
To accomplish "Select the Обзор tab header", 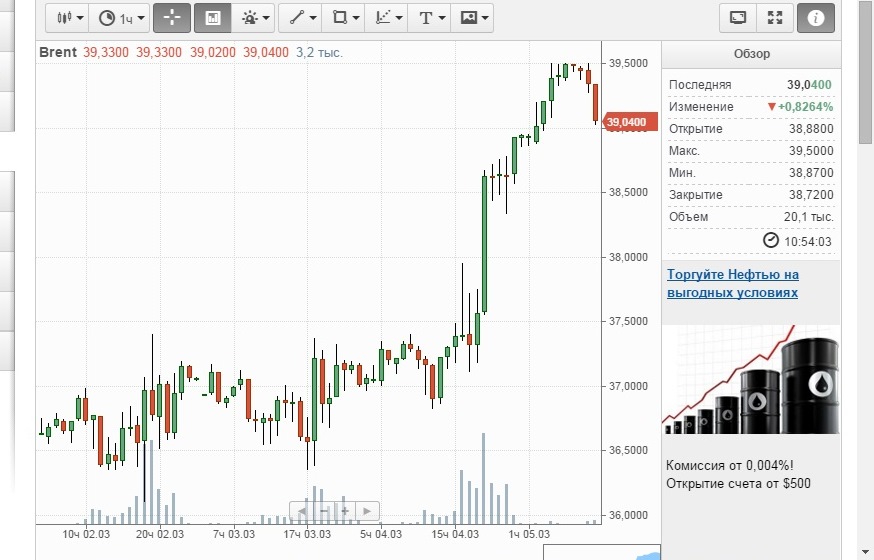I will coord(751,54).
